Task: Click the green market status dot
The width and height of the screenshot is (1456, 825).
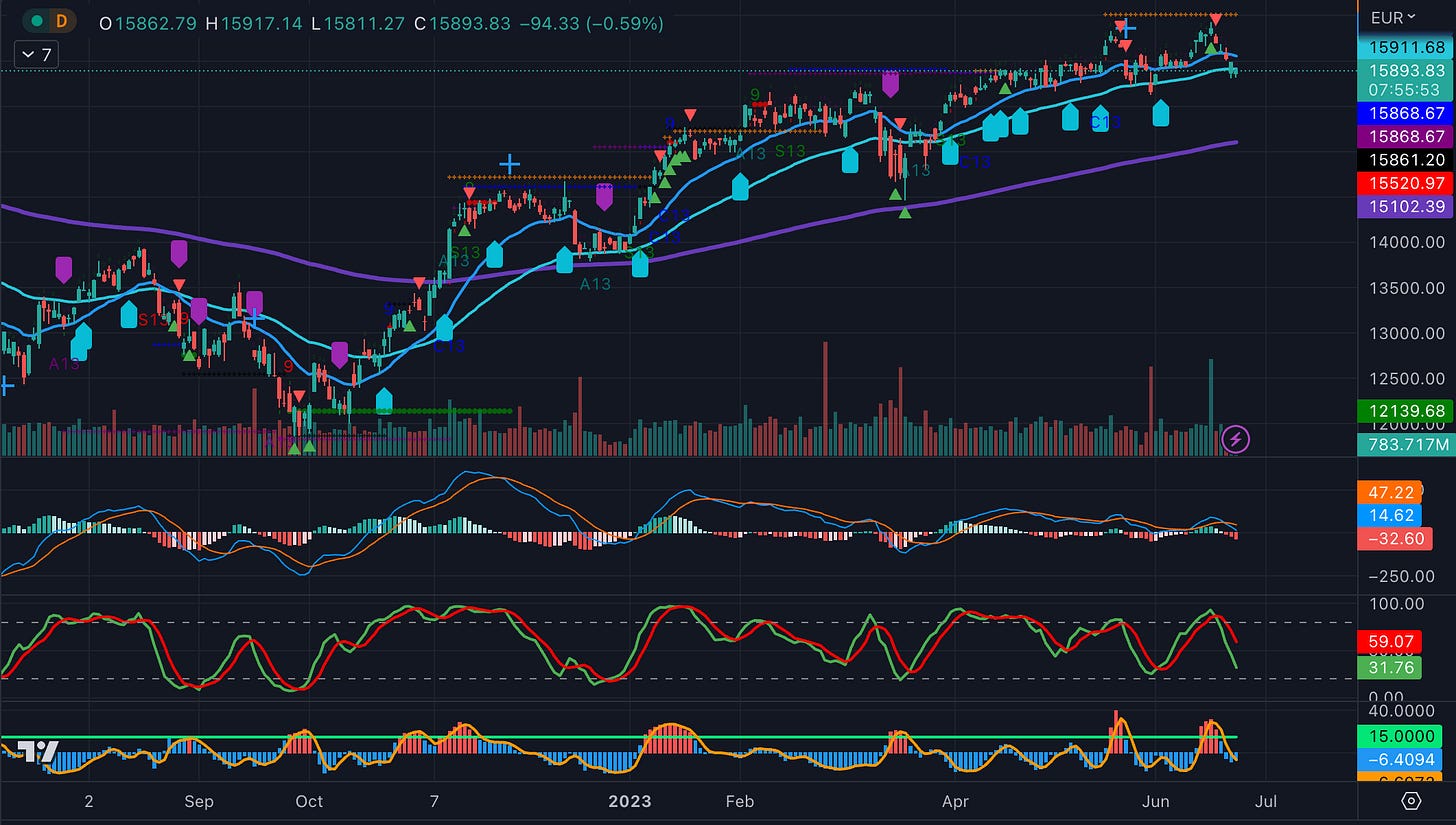Action: 38,20
